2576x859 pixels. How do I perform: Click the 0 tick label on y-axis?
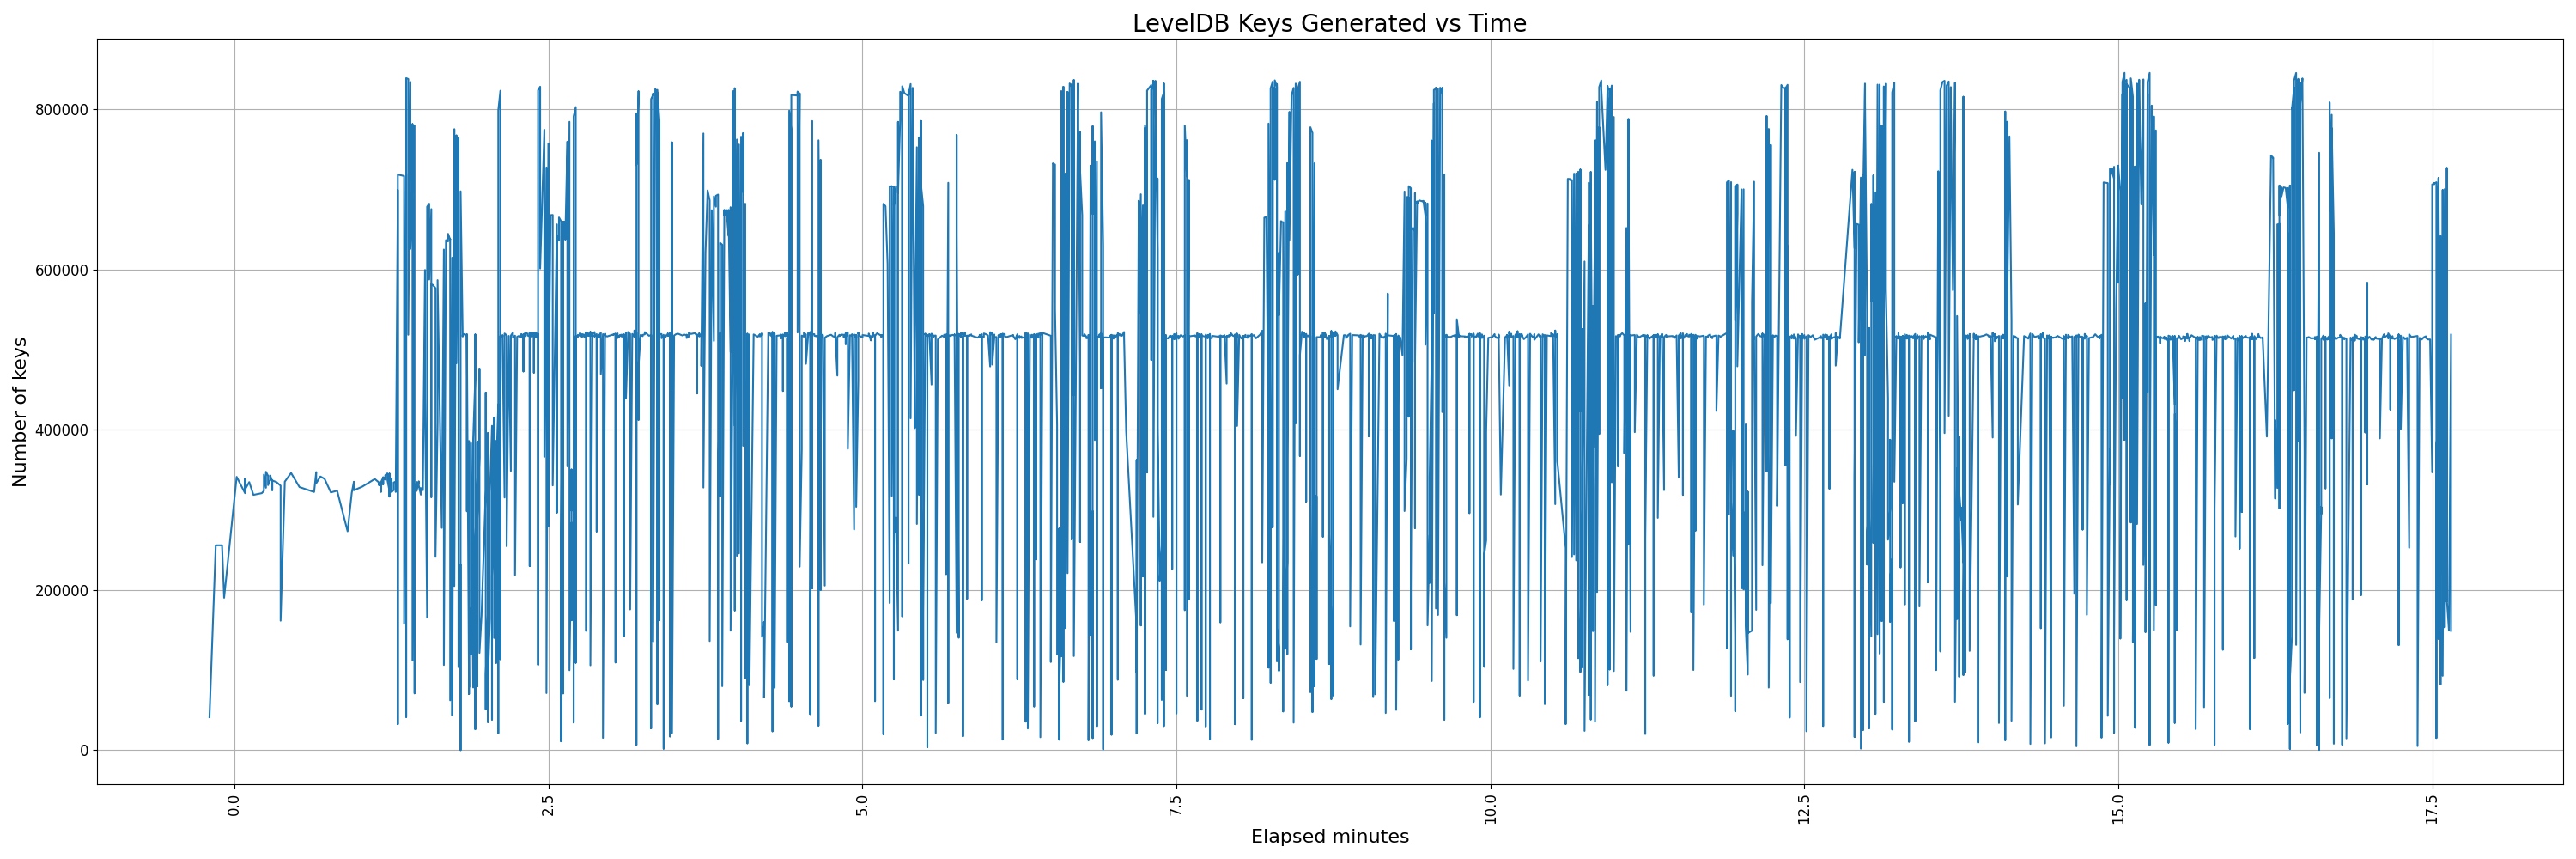[83, 751]
